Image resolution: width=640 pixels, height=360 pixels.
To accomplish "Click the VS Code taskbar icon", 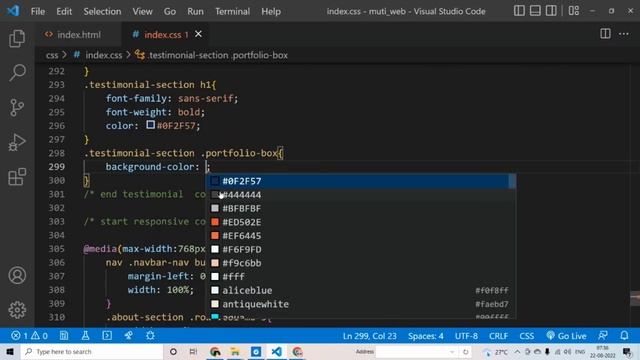I will pos(276,352).
